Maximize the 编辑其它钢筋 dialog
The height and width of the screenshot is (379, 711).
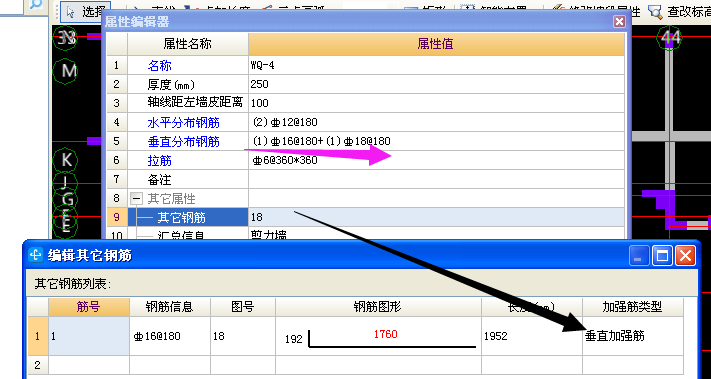662,256
